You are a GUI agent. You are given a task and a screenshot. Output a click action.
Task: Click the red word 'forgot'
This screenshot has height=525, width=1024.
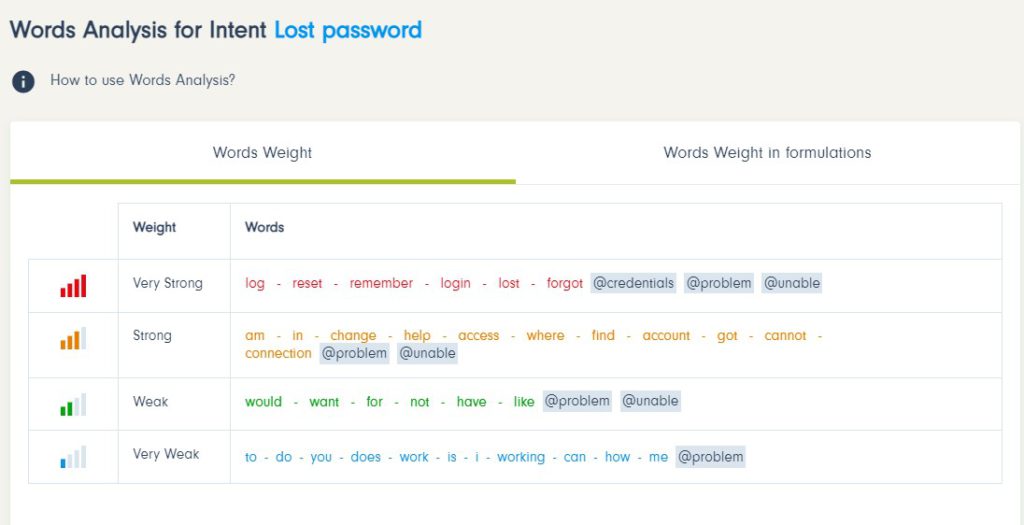click(565, 283)
